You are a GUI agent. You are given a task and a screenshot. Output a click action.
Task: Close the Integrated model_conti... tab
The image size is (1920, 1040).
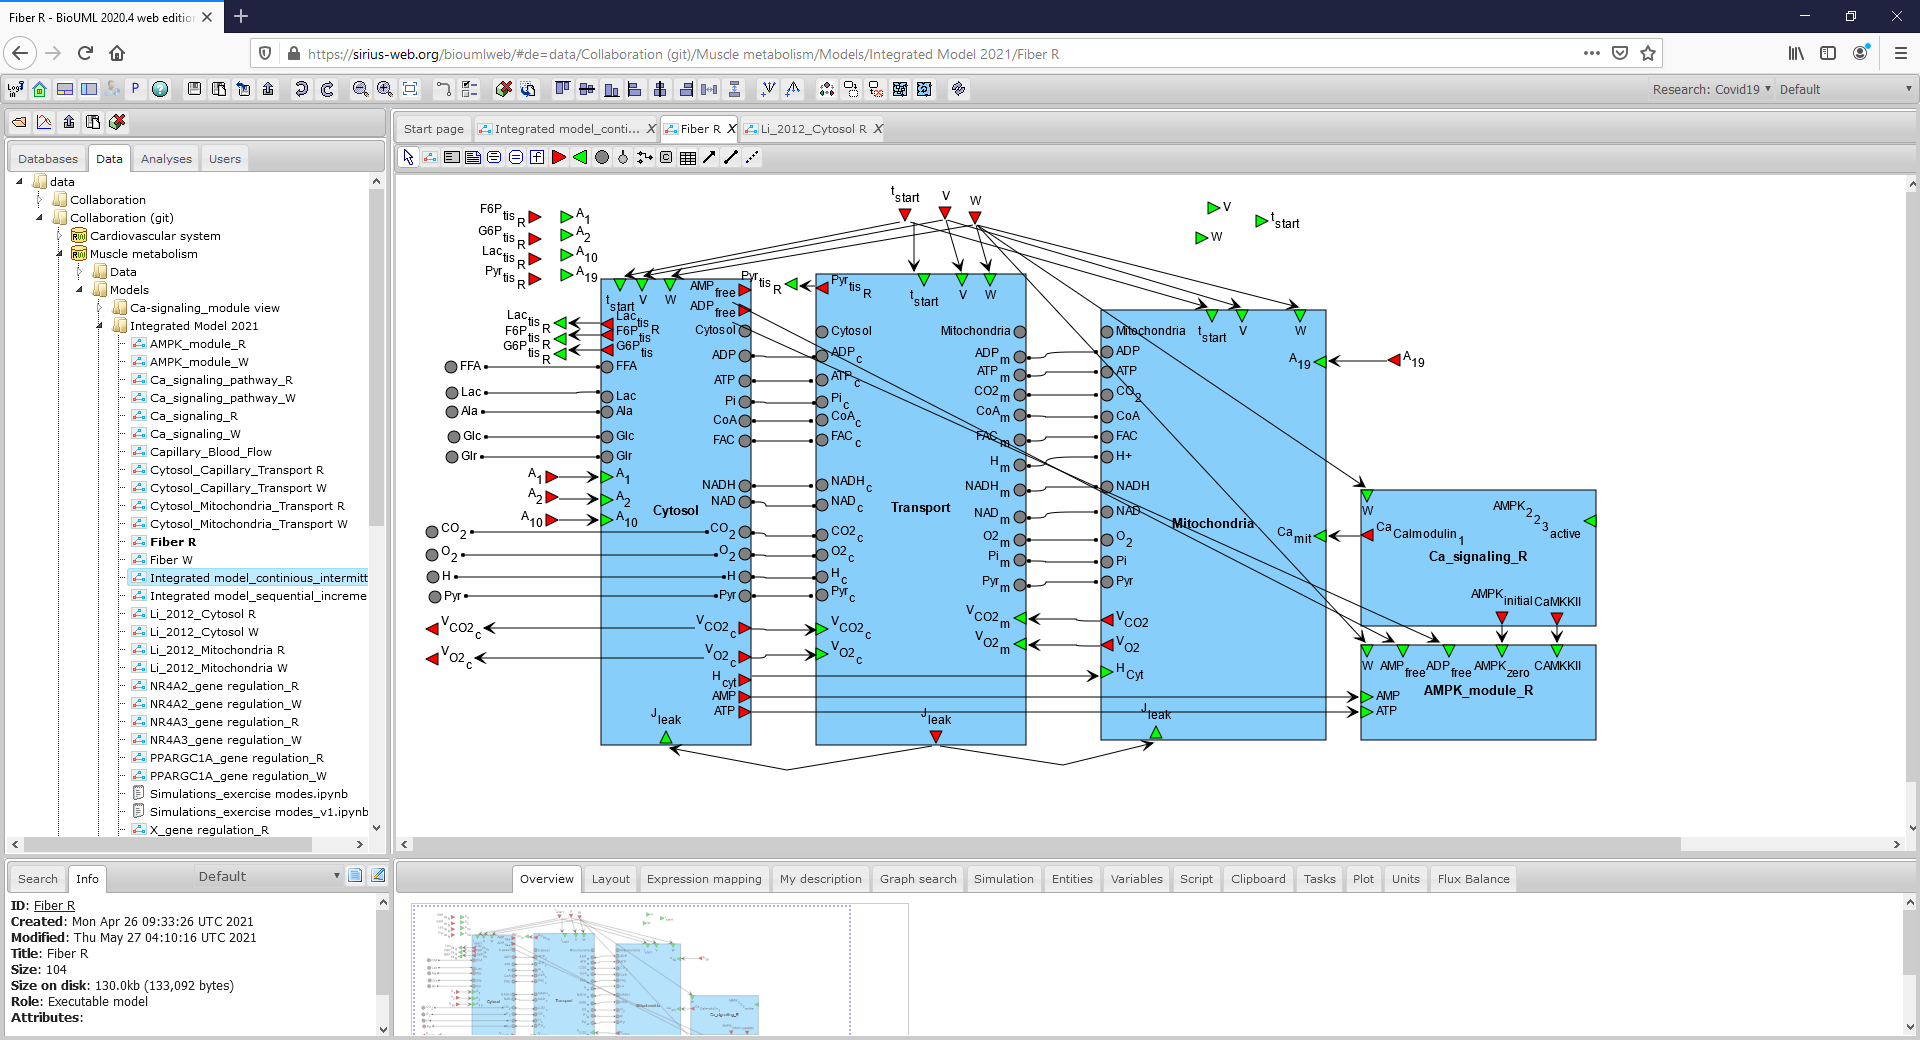(x=651, y=129)
